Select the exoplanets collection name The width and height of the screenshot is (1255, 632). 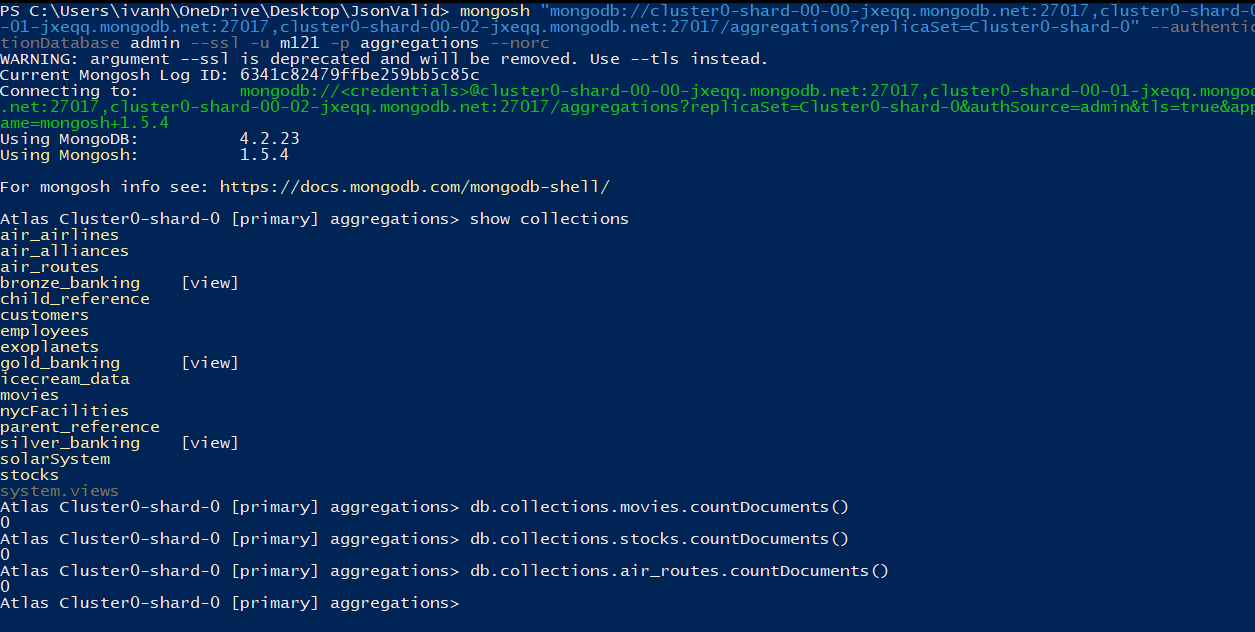(49, 347)
